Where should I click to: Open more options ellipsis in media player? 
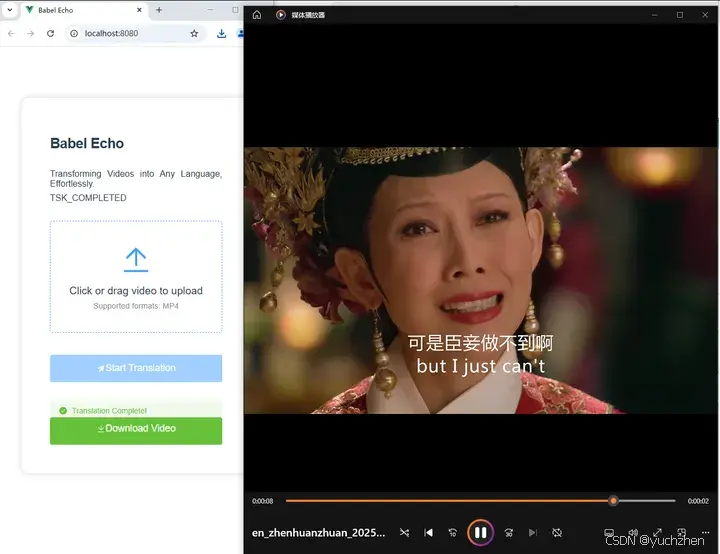point(706,532)
